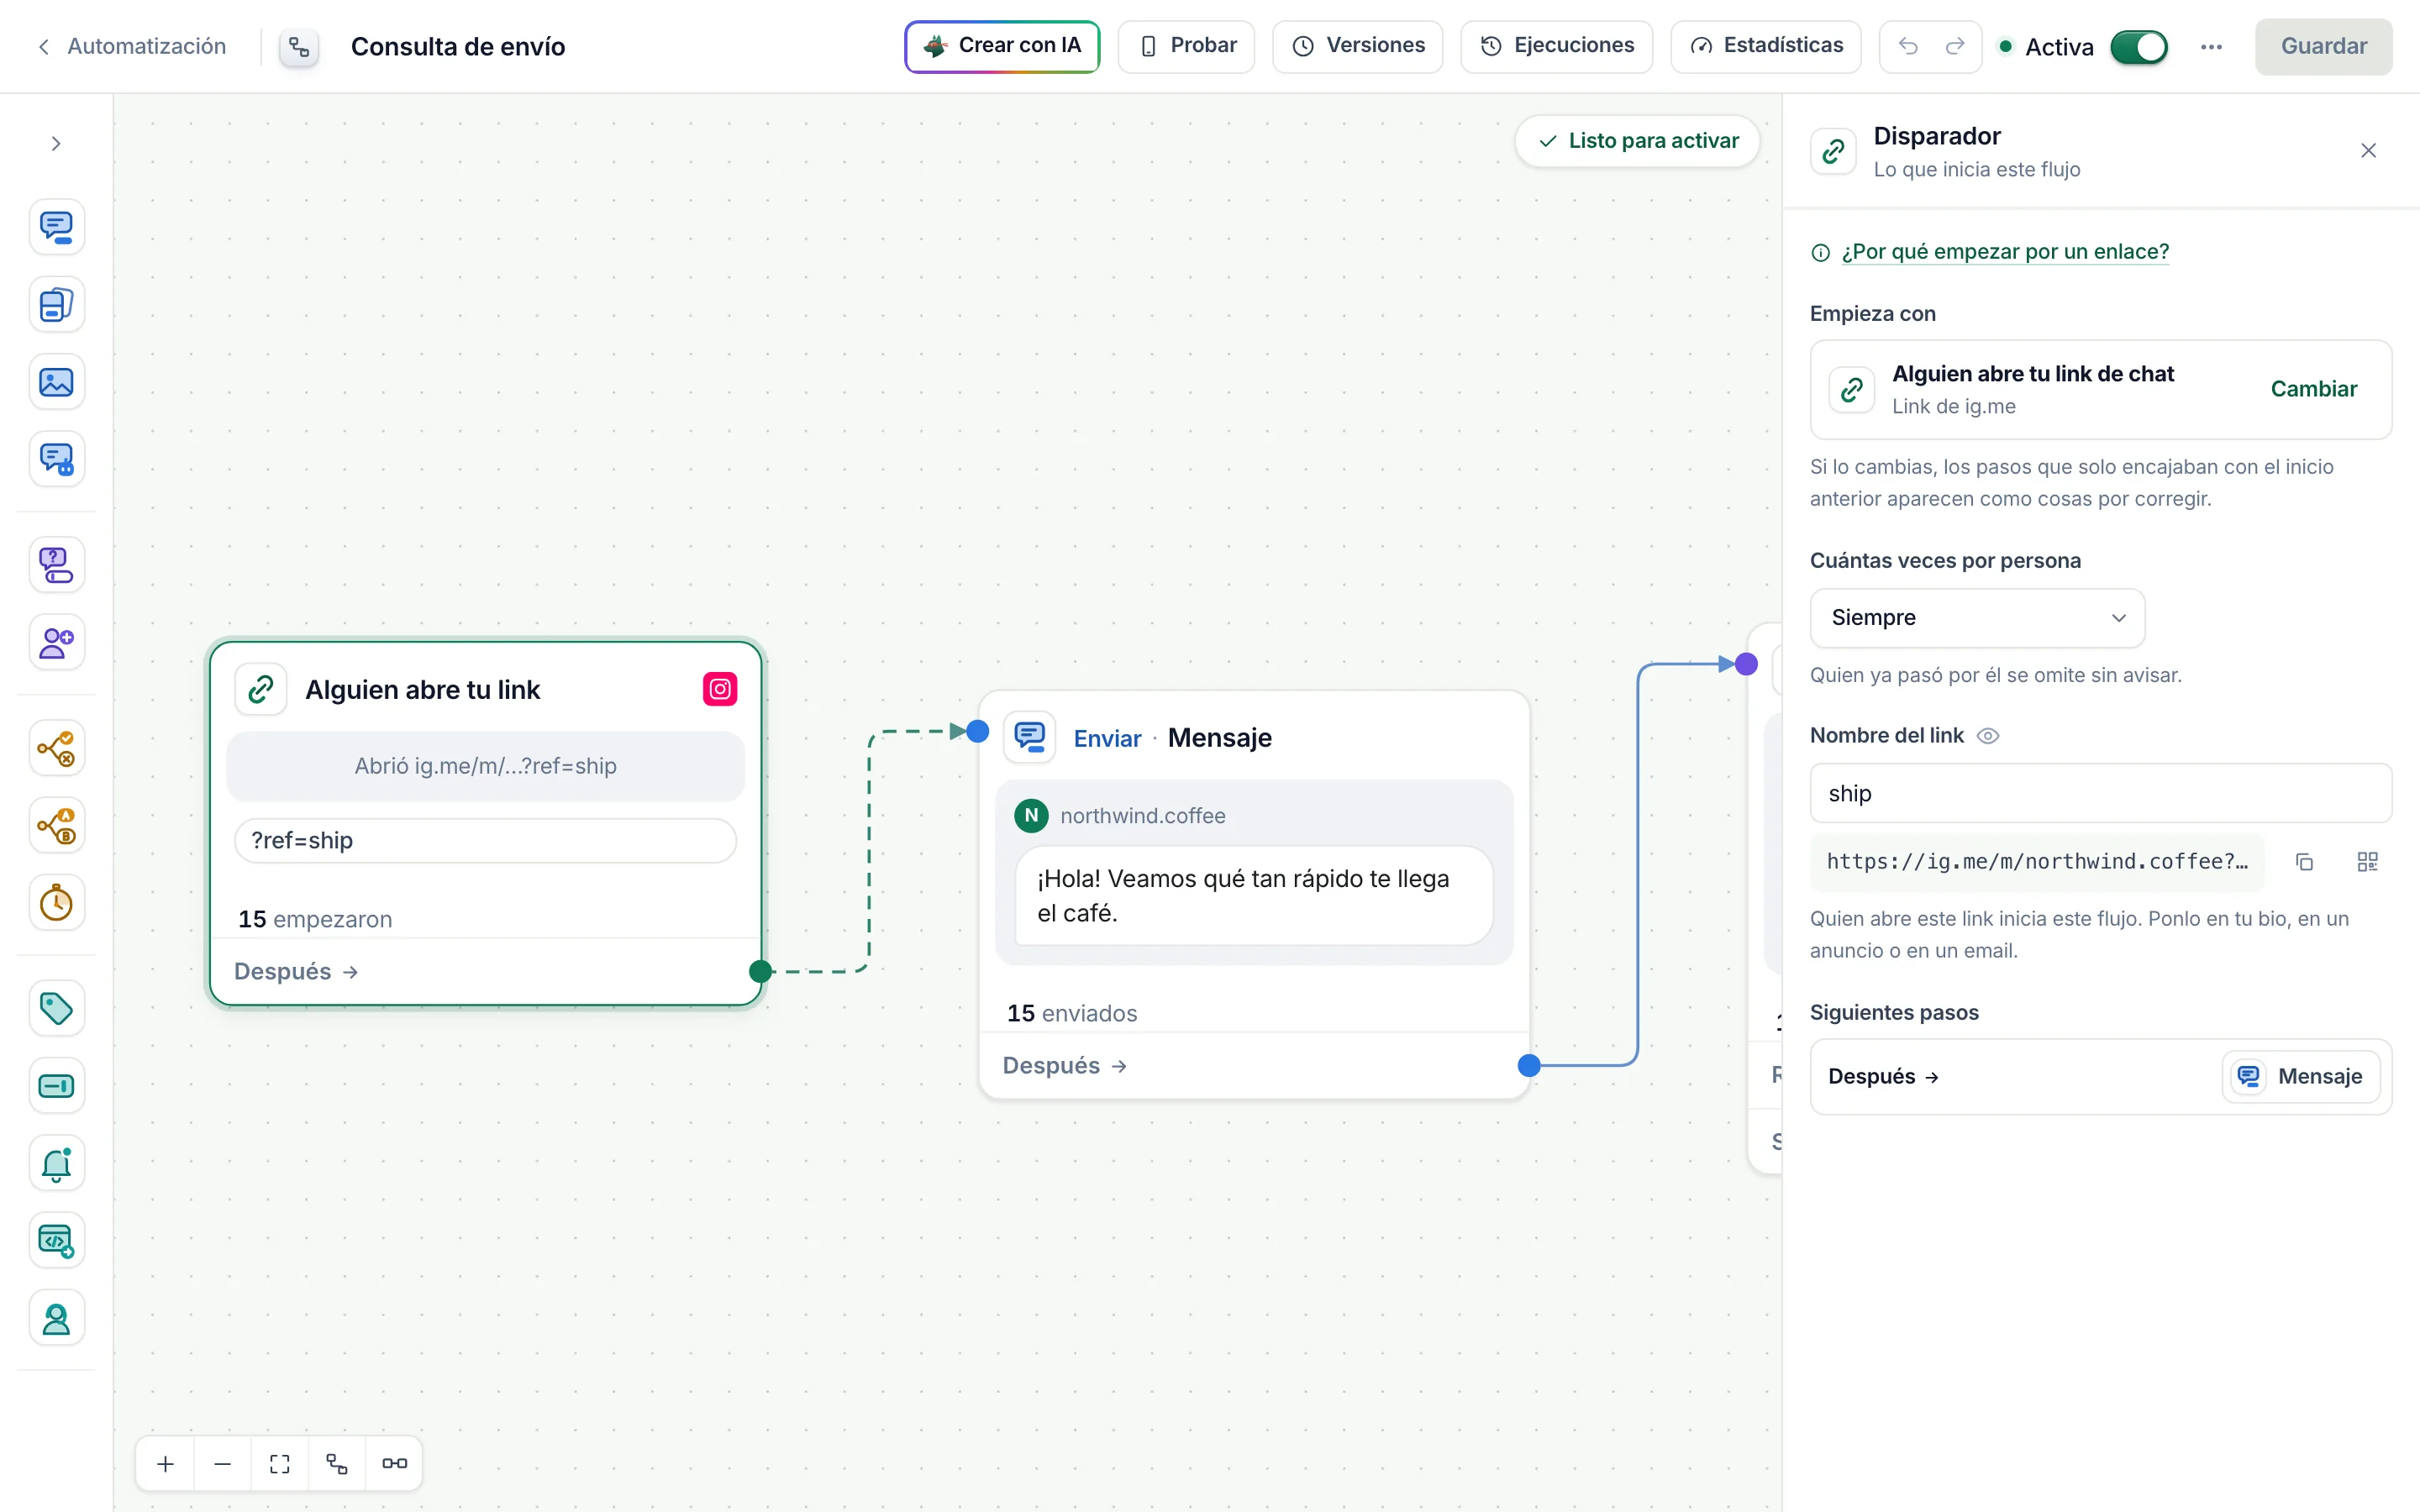Copy the ig.me link URL
This screenshot has width=2420, height=1512.
[x=2304, y=862]
